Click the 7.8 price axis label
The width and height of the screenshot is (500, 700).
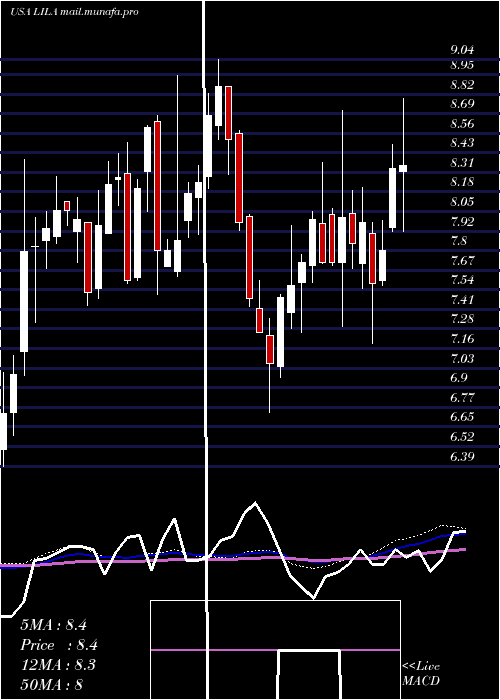point(459,241)
